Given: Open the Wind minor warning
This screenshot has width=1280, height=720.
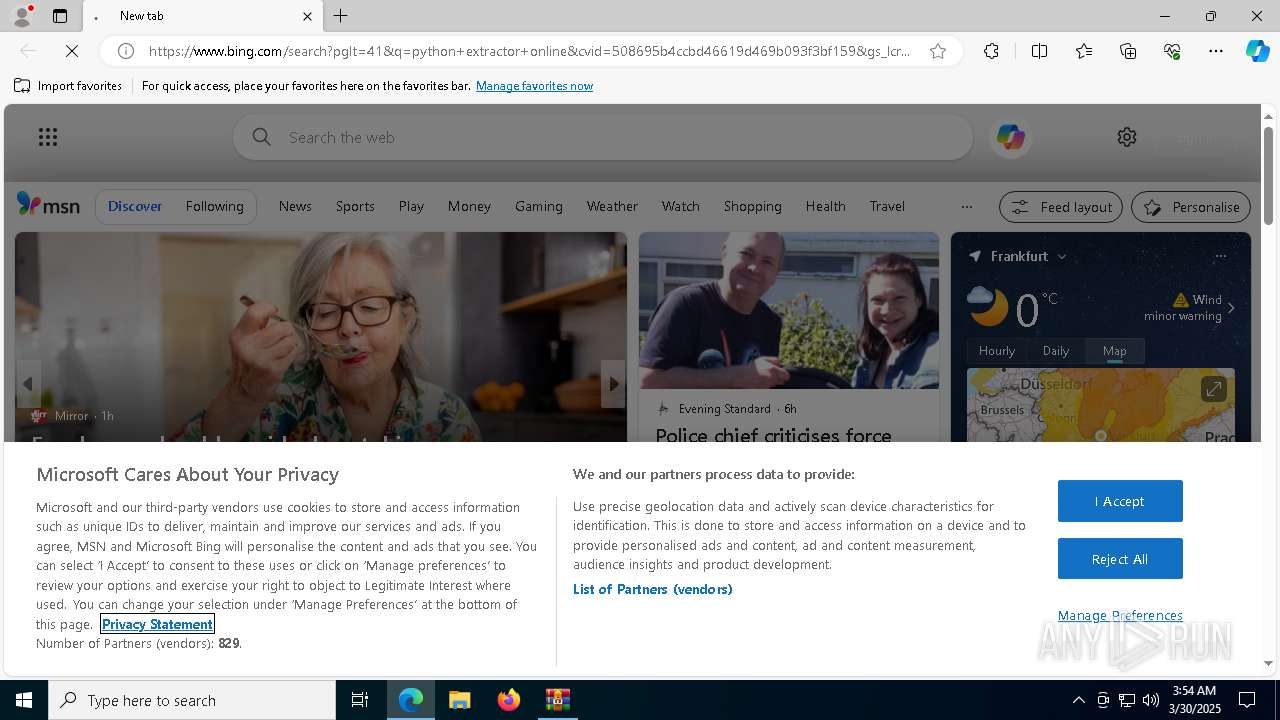Looking at the screenshot, I should point(1191,308).
